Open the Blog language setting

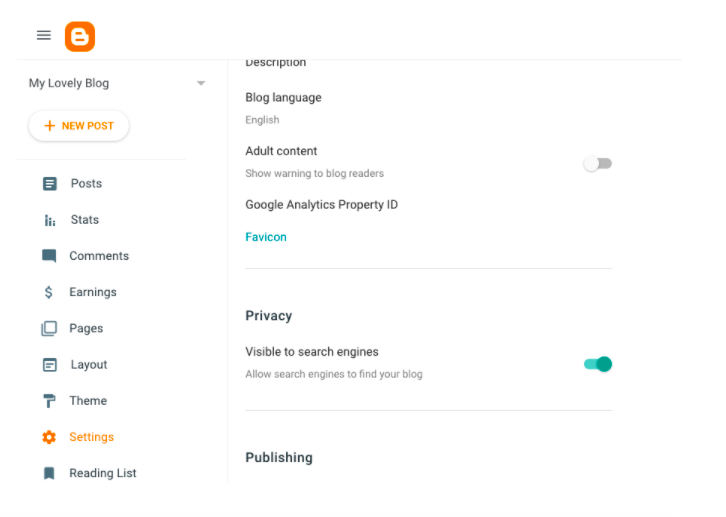tap(283, 98)
